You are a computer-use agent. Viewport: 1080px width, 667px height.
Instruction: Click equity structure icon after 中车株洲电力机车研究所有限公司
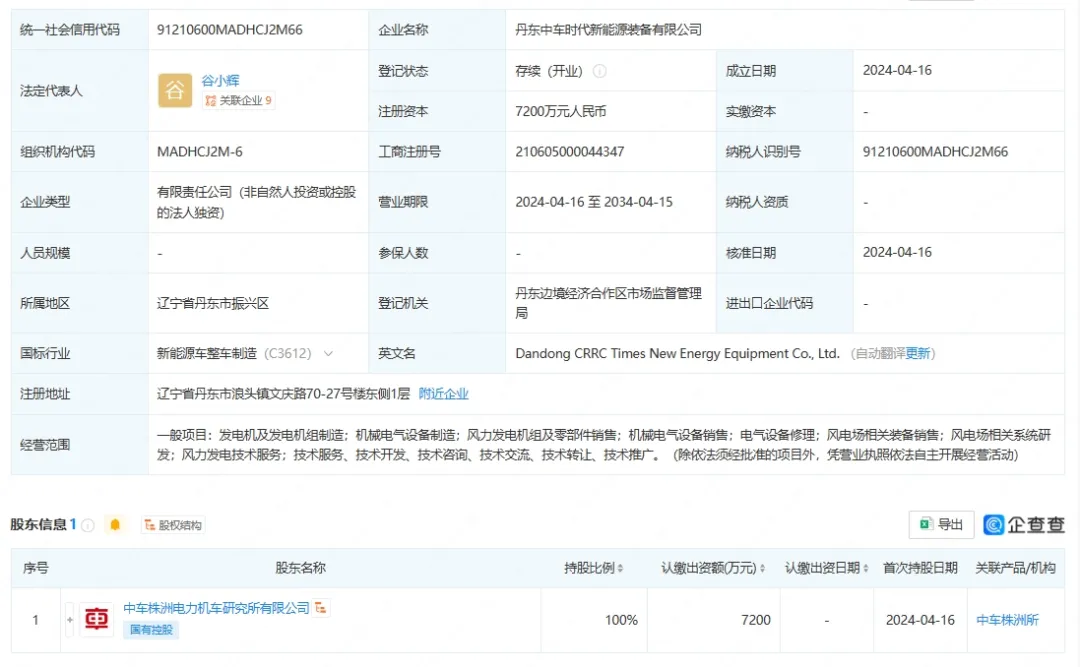[x=321, y=608]
